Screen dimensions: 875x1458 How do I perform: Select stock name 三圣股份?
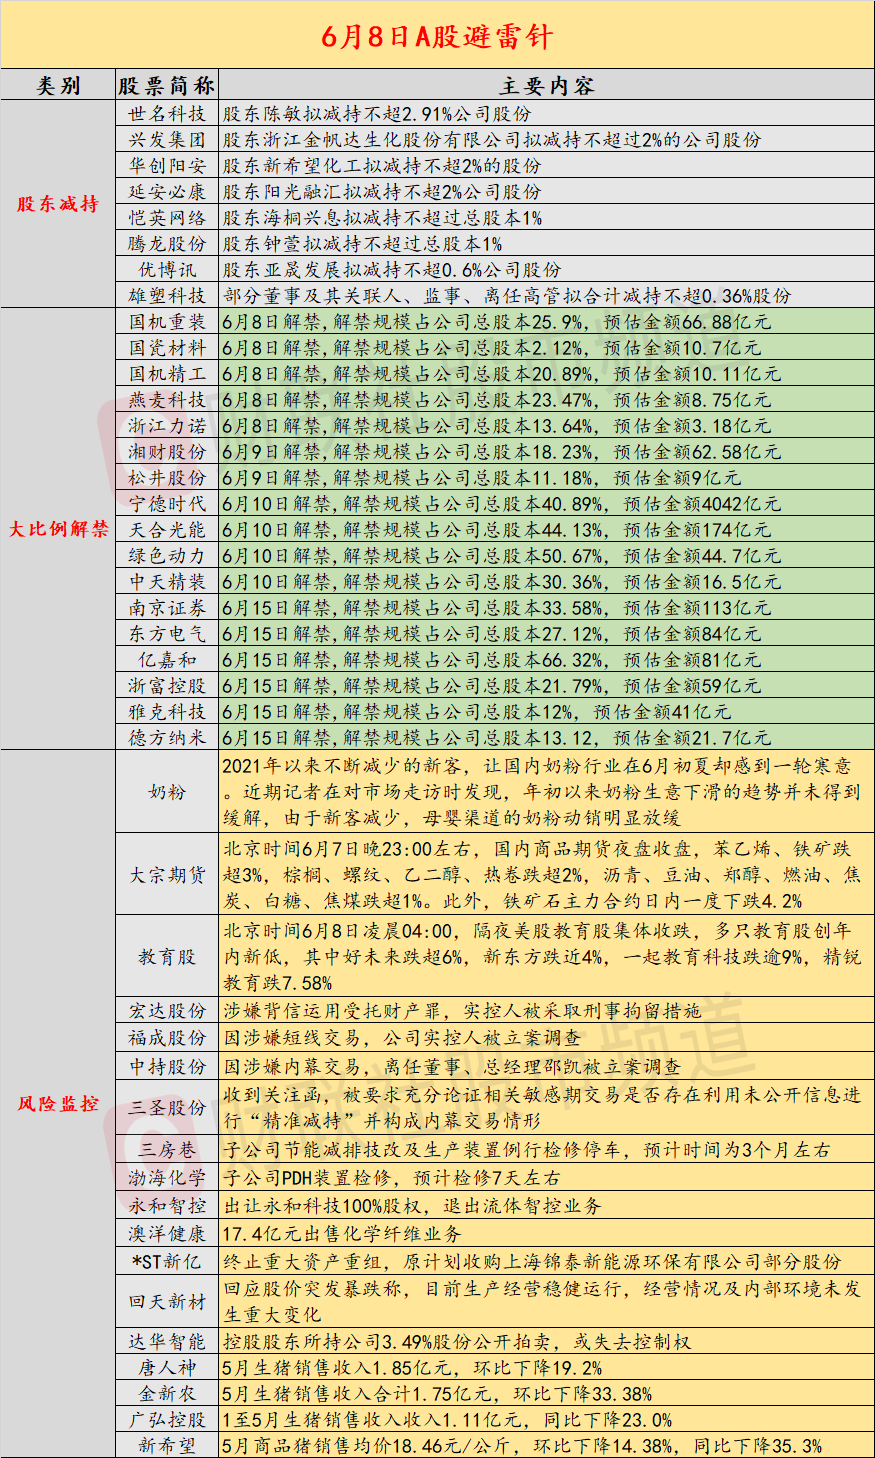pyautogui.click(x=167, y=1108)
